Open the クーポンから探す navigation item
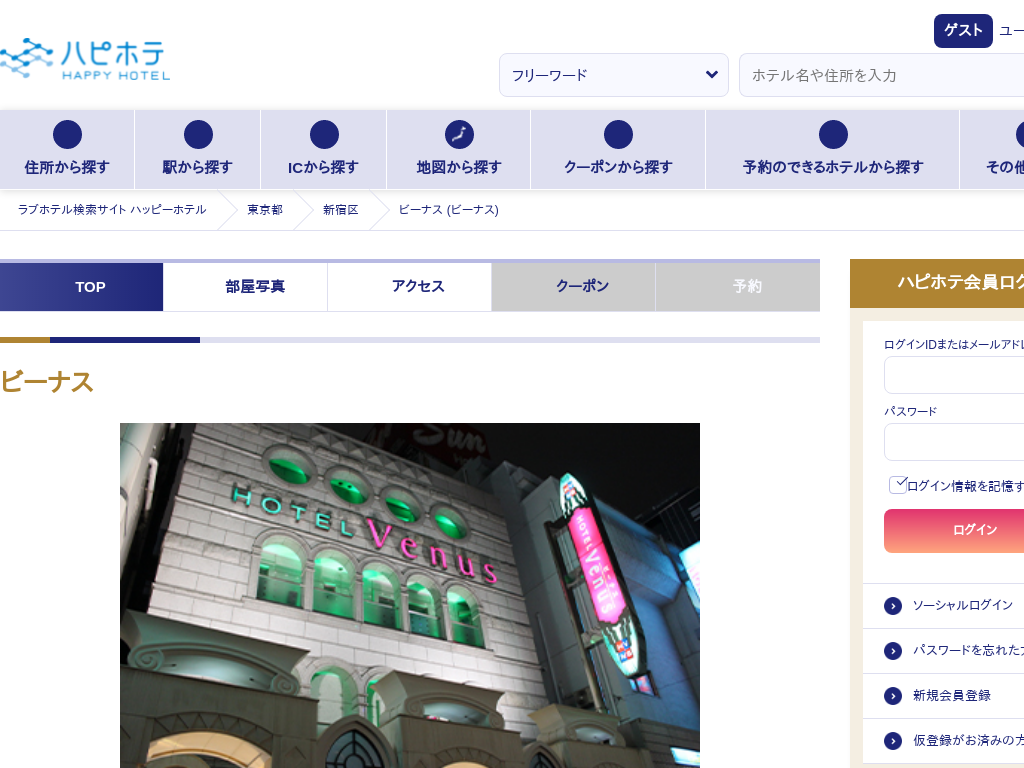1024x768 pixels. 618,150
